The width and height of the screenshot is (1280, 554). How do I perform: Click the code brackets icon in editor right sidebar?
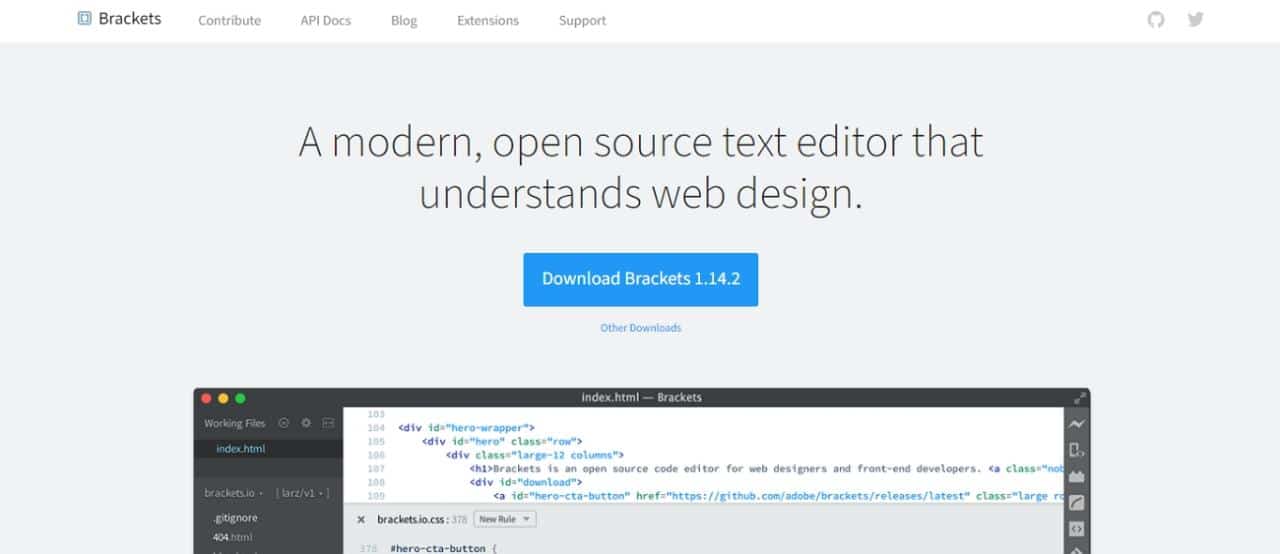tap(1077, 529)
